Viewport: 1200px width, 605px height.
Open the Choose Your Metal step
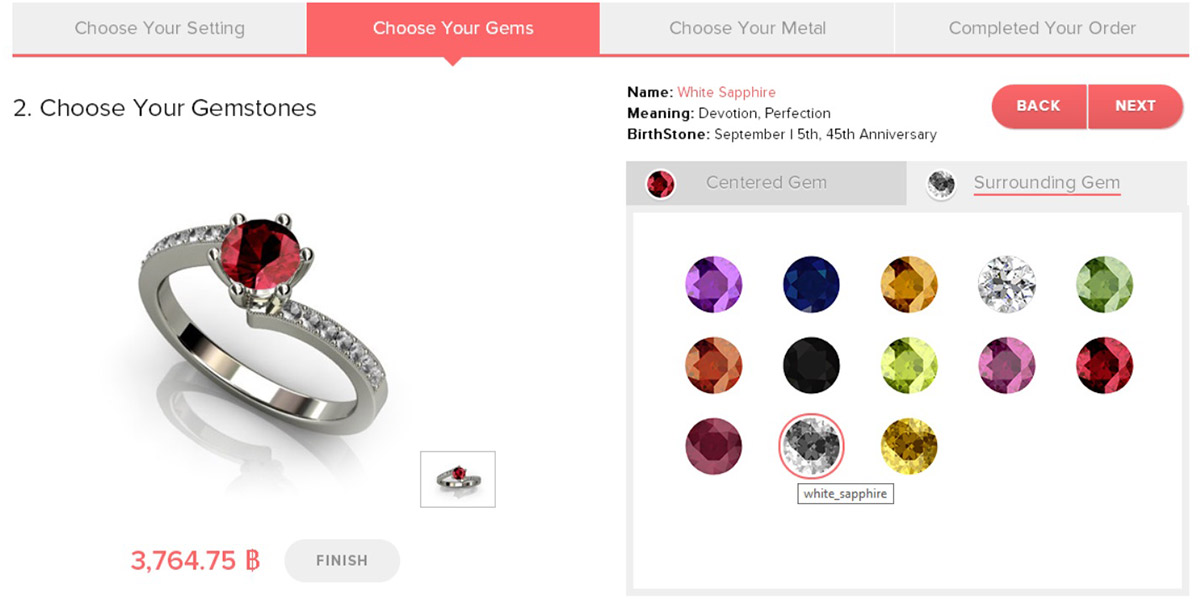pyautogui.click(x=747, y=28)
